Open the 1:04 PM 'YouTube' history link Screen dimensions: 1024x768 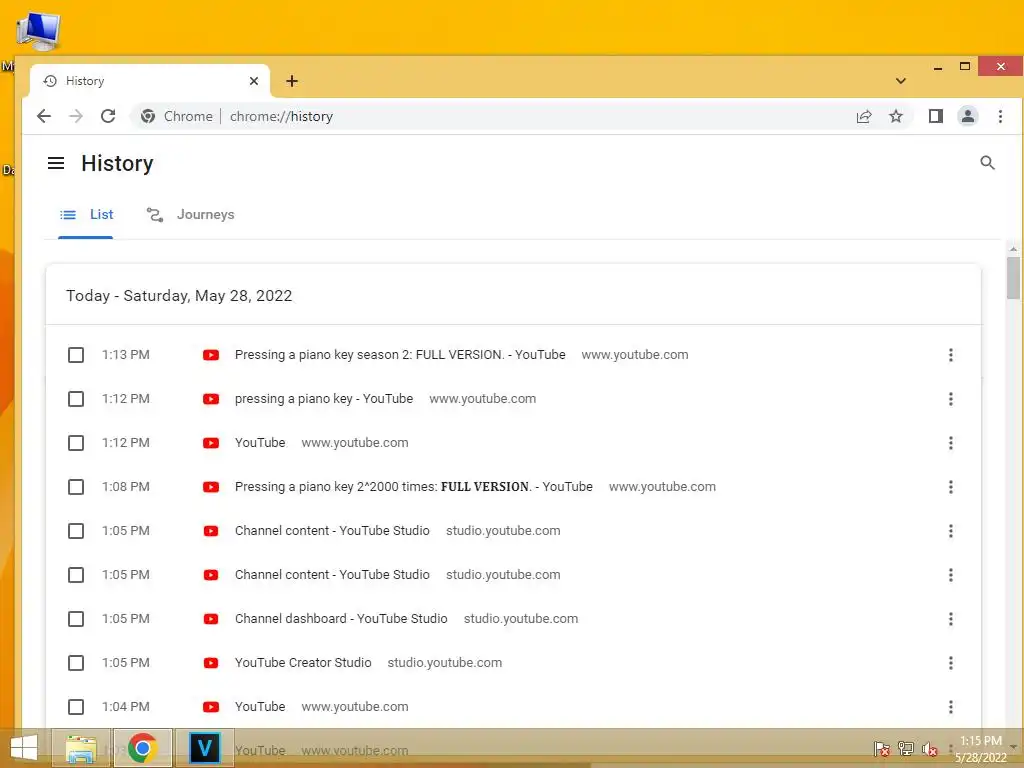click(260, 707)
